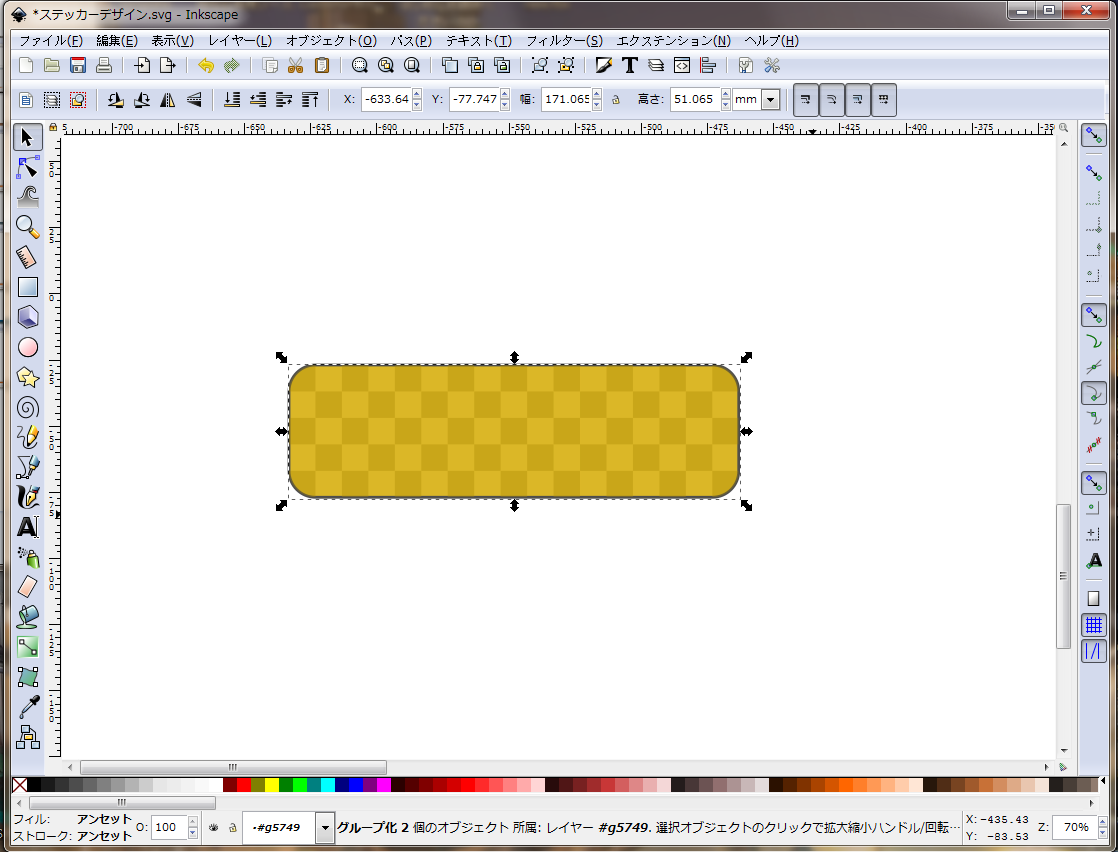Select the Eraser tool

tap(28, 586)
